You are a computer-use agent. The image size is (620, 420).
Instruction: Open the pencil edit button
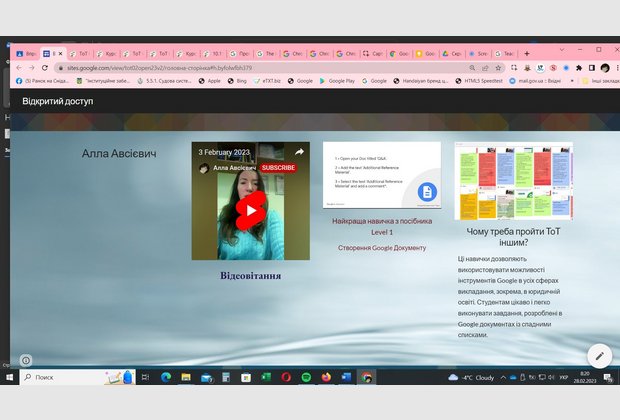[598, 355]
